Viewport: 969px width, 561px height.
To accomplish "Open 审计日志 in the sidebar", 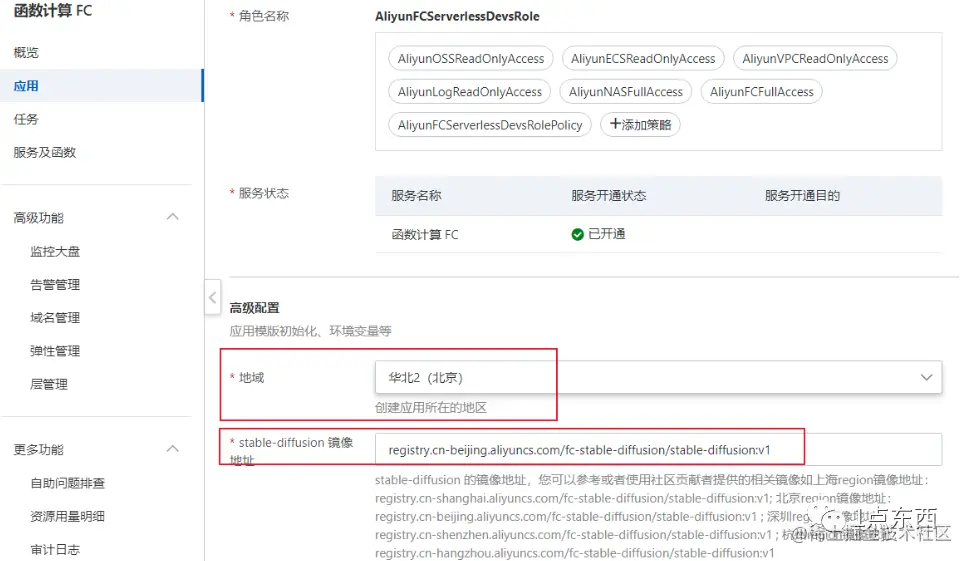I will [x=55, y=549].
